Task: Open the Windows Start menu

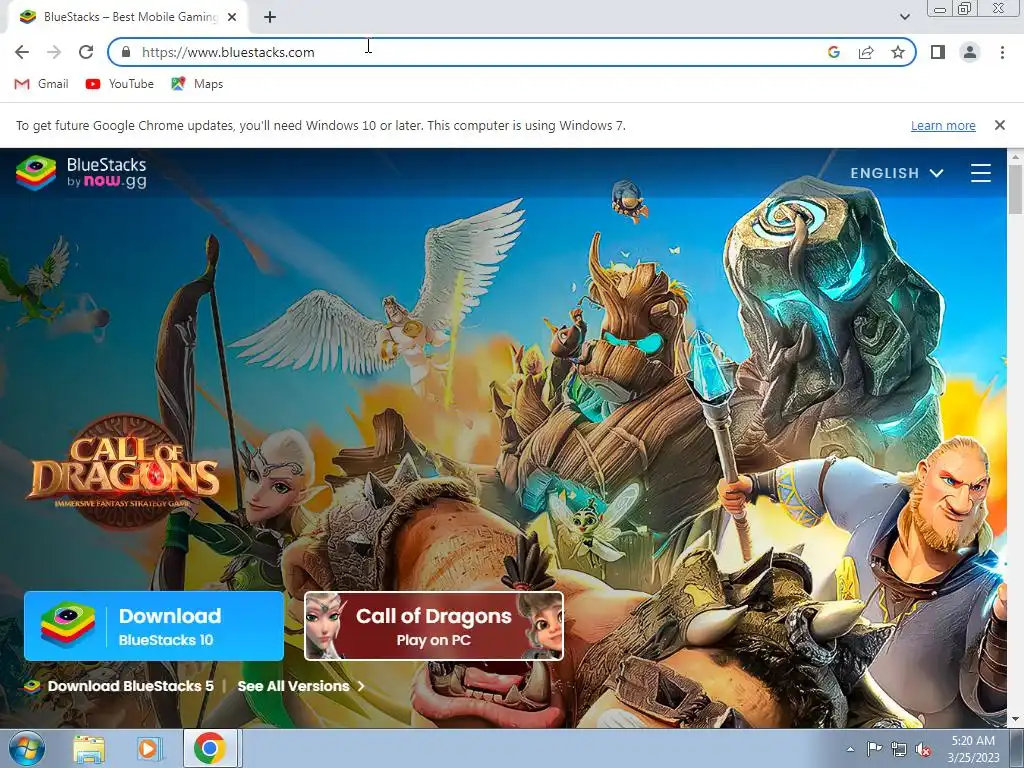Action: (x=26, y=748)
